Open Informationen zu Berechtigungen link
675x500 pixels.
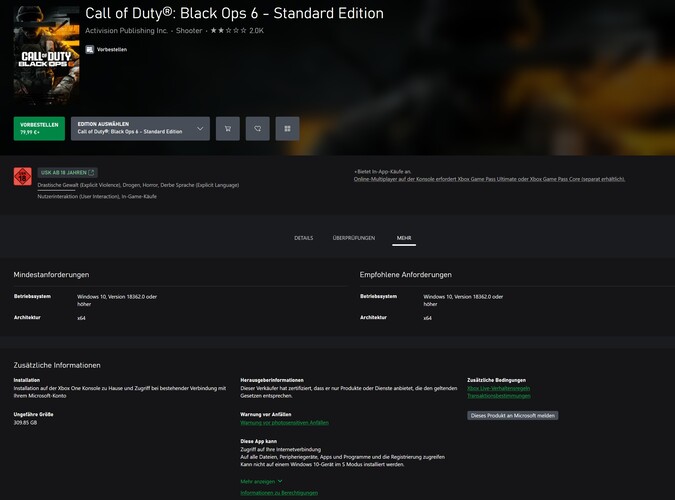(279, 493)
